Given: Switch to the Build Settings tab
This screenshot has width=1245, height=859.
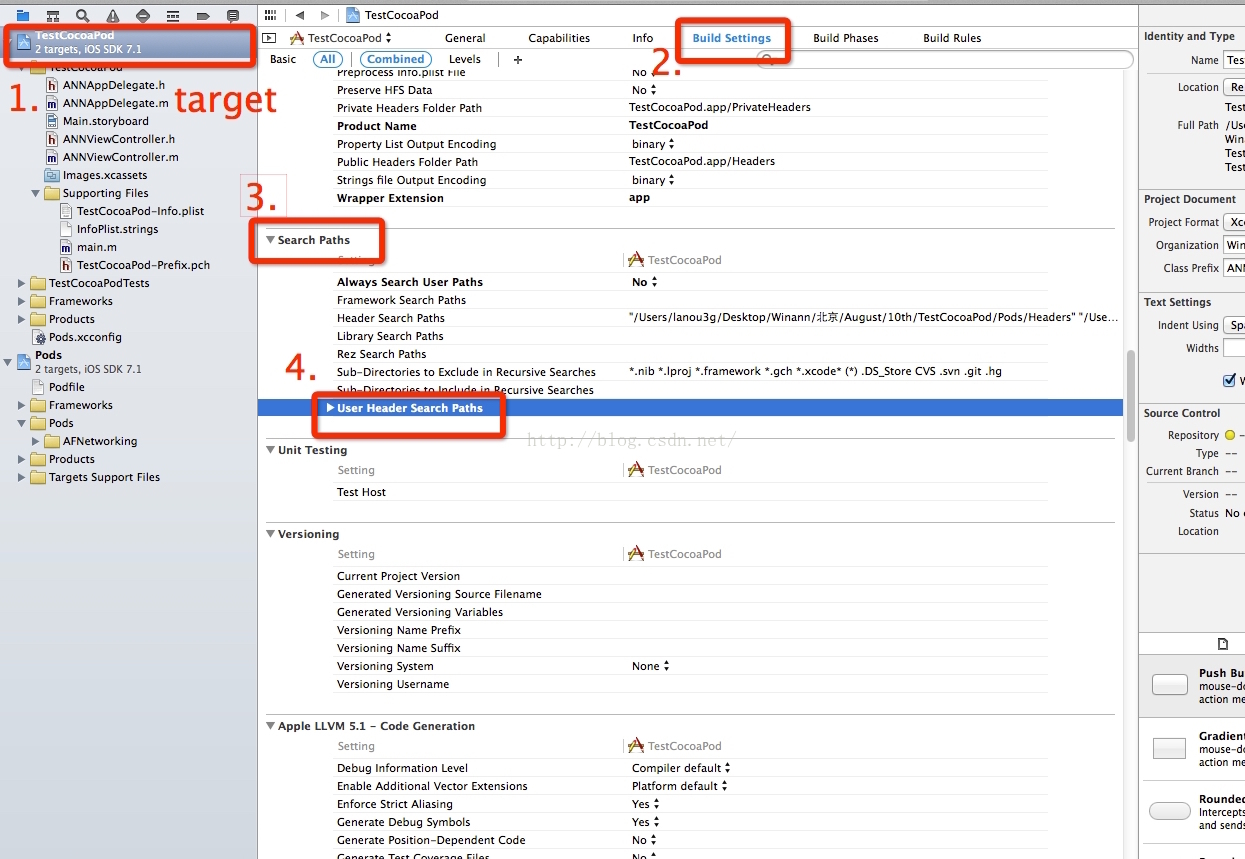Looking at the screenshot, I should pos(732,38).
